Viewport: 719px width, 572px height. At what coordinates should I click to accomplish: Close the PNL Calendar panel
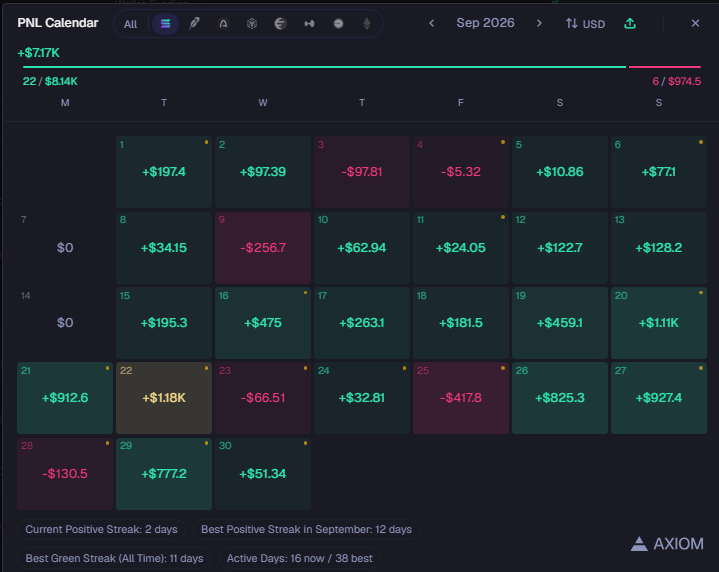point(695,23)
